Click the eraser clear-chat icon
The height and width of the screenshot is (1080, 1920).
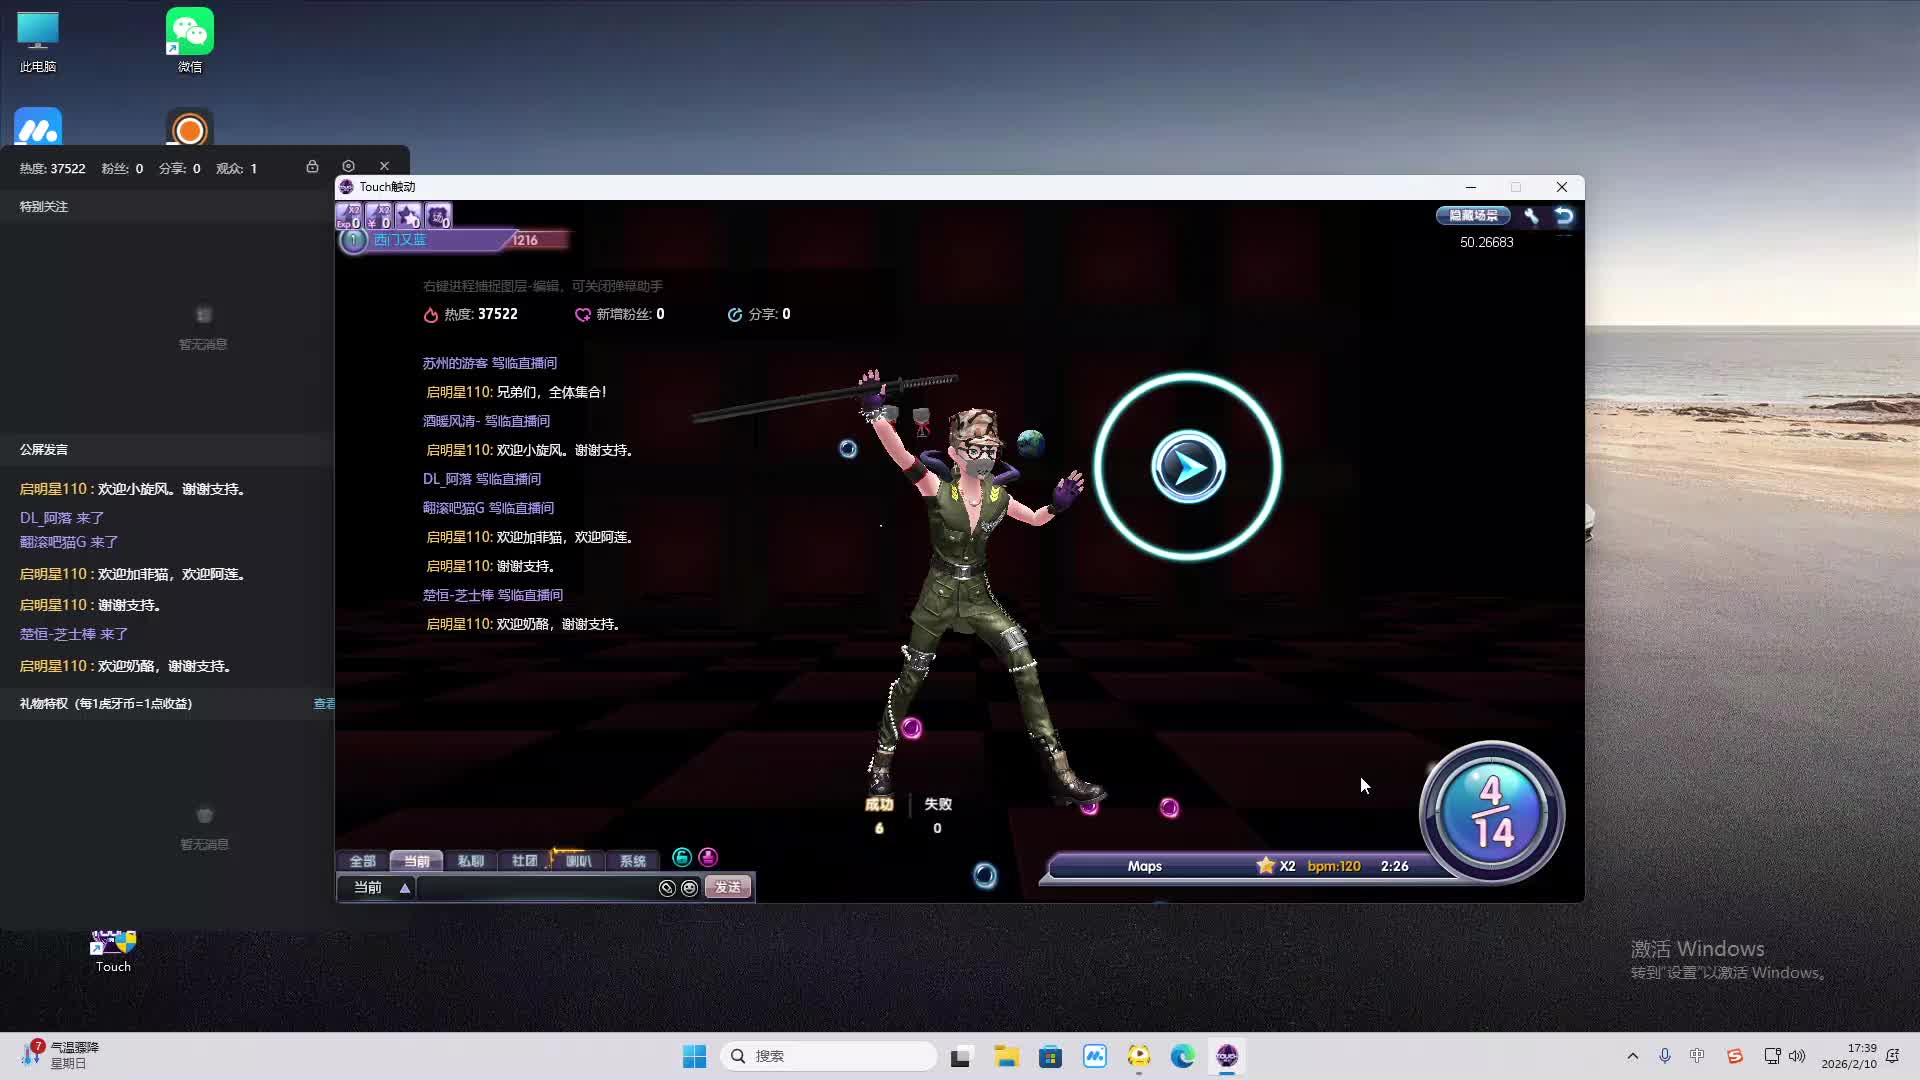tap(667, 888)
